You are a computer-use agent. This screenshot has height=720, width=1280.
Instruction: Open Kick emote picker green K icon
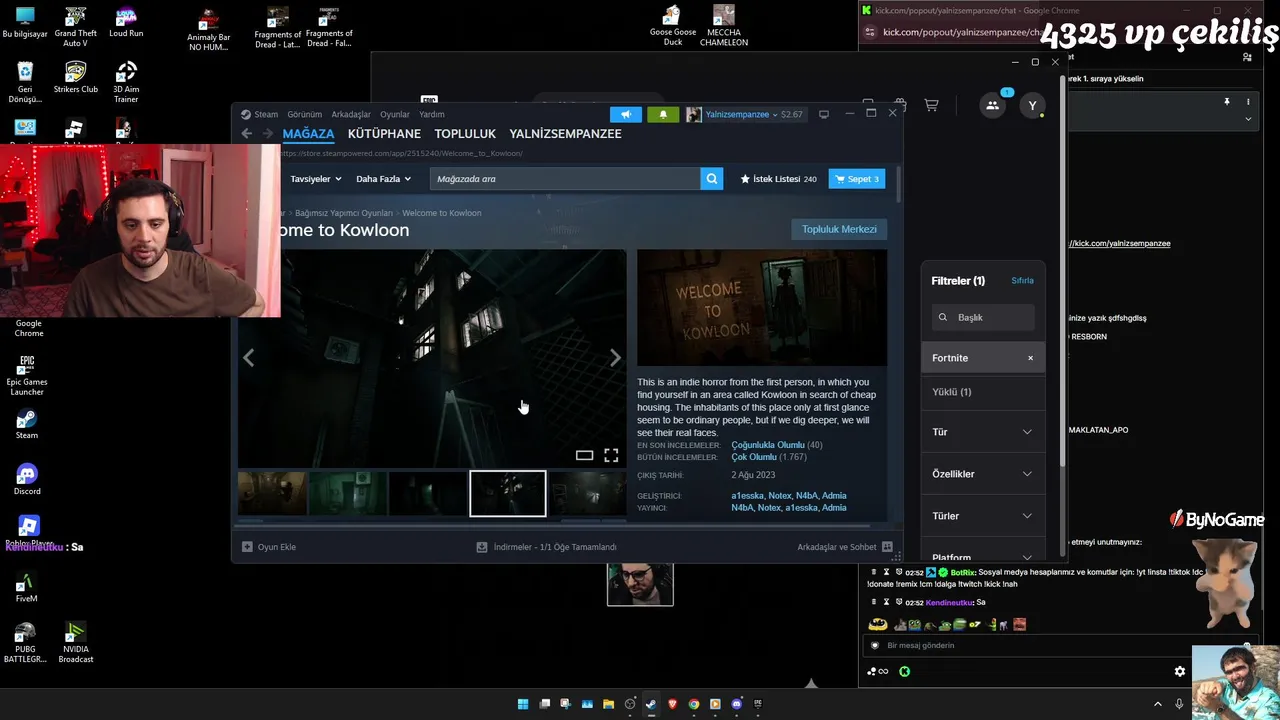point(905,672)
